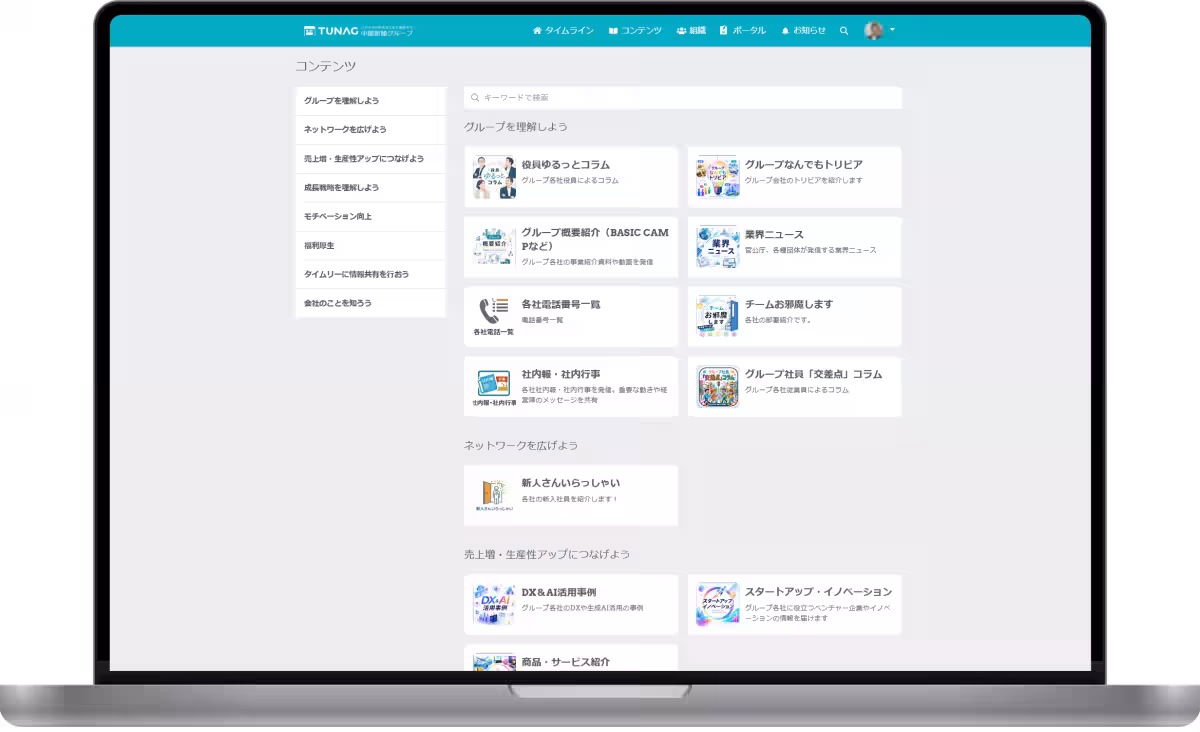1200x732 pixels.
Task: Open the 商品・サービス紹介 title link
Action: pyautogui.click(x=565, y=662)
